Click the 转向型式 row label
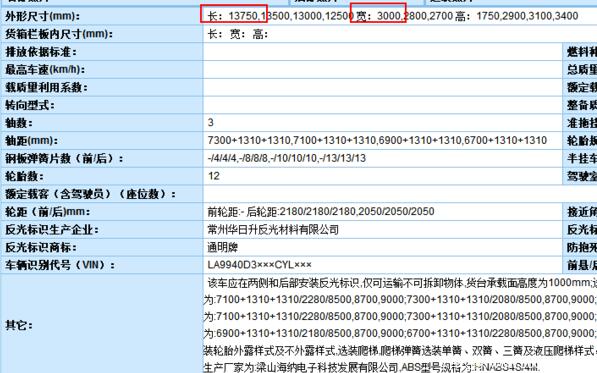Viewport: 597px width, 373px height. (x=30, y=105)
